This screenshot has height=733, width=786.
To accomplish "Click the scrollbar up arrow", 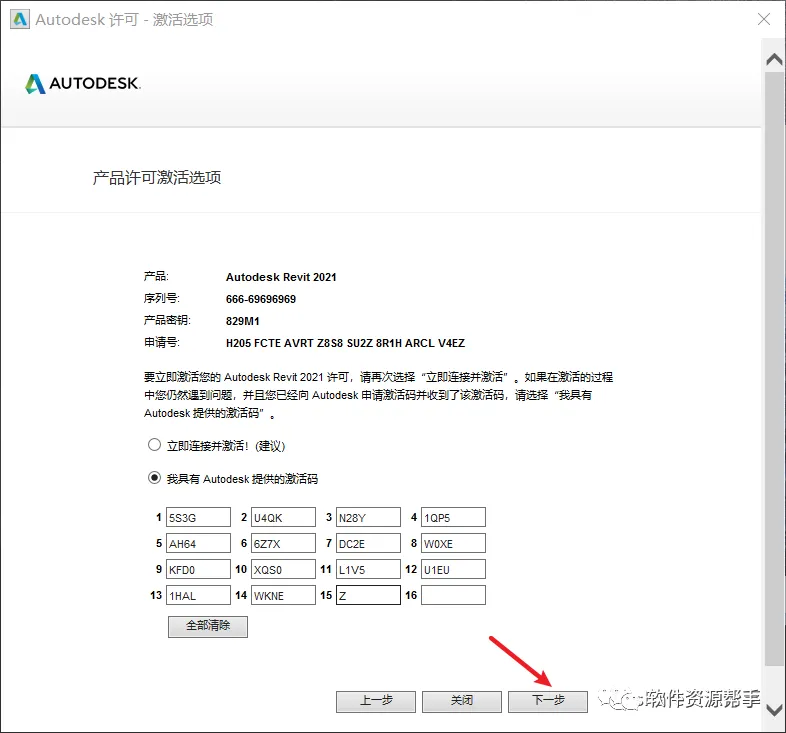I will 774,60.
